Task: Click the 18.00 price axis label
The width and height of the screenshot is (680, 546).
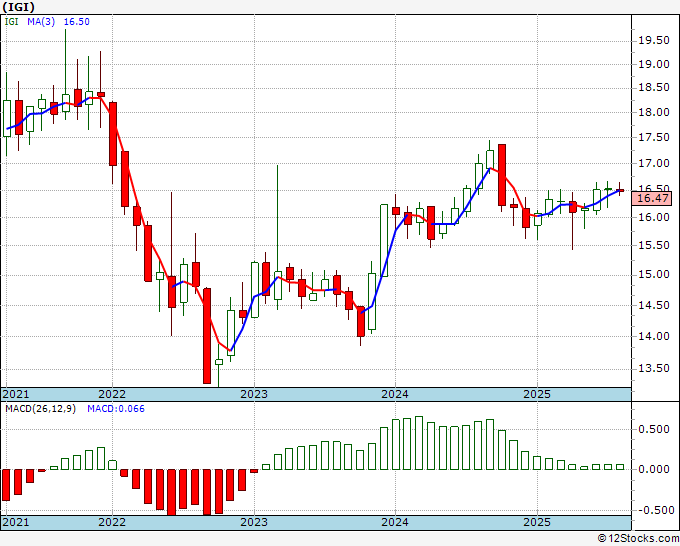Action: coord(654,112)
